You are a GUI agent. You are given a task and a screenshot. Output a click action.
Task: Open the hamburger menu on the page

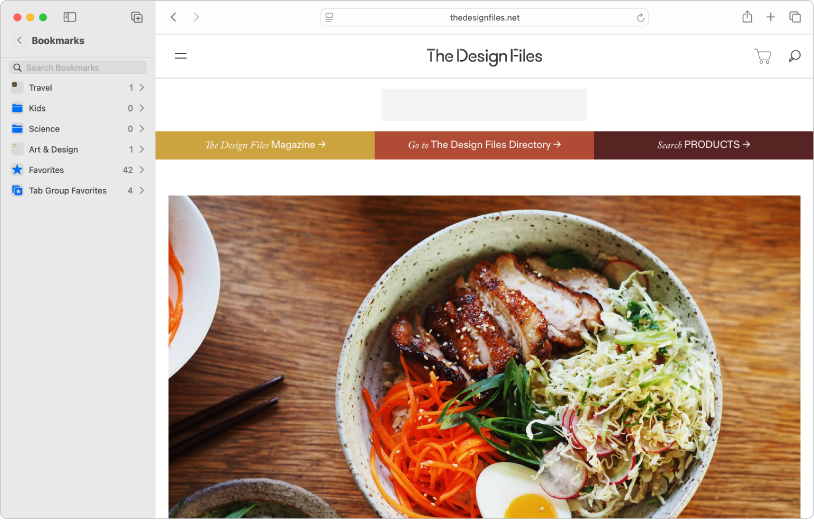click(181, 56)
